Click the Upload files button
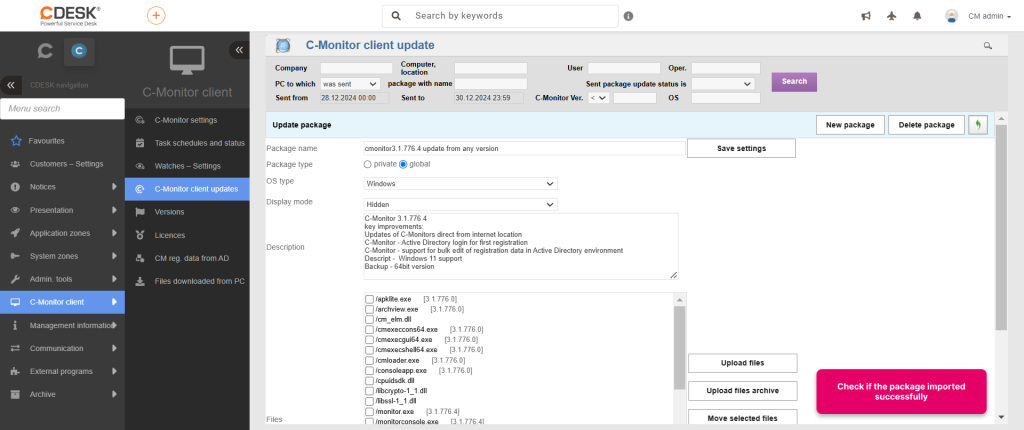 (x=743, y=363)
